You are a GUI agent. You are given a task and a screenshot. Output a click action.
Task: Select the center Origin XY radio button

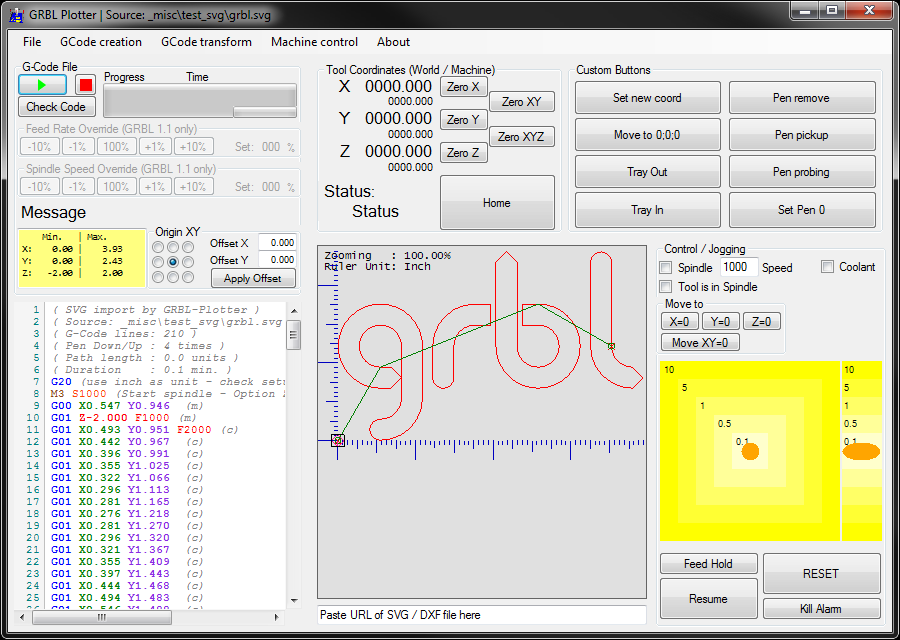coord(173,262)
